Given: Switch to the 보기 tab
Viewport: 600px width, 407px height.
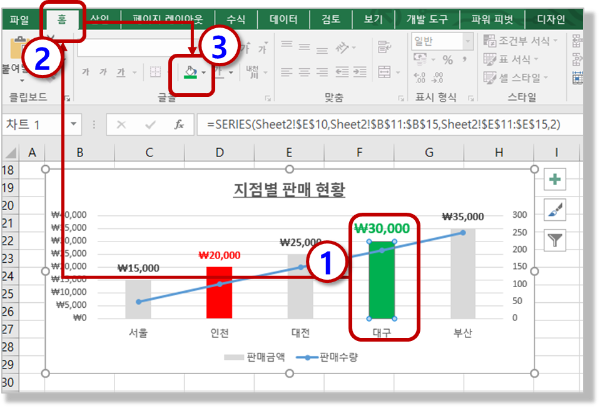Looking at the screenshot, I should (373, 19).
